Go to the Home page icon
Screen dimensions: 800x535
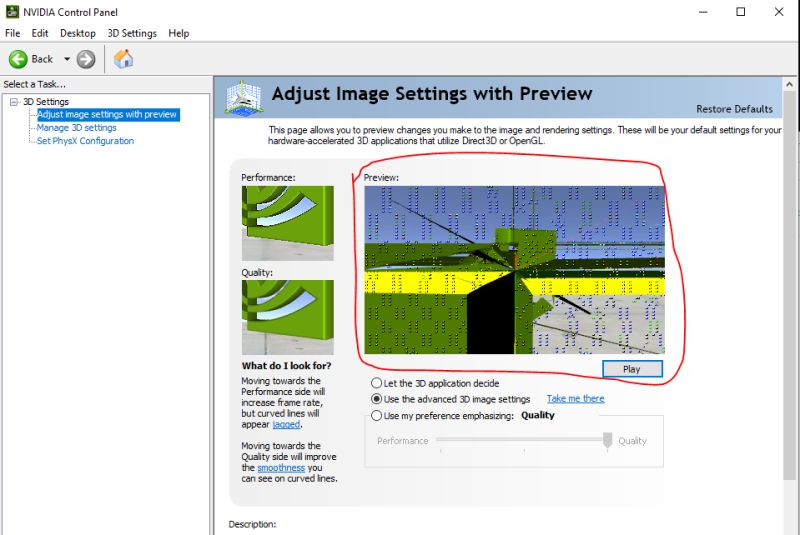click(123, 59)
